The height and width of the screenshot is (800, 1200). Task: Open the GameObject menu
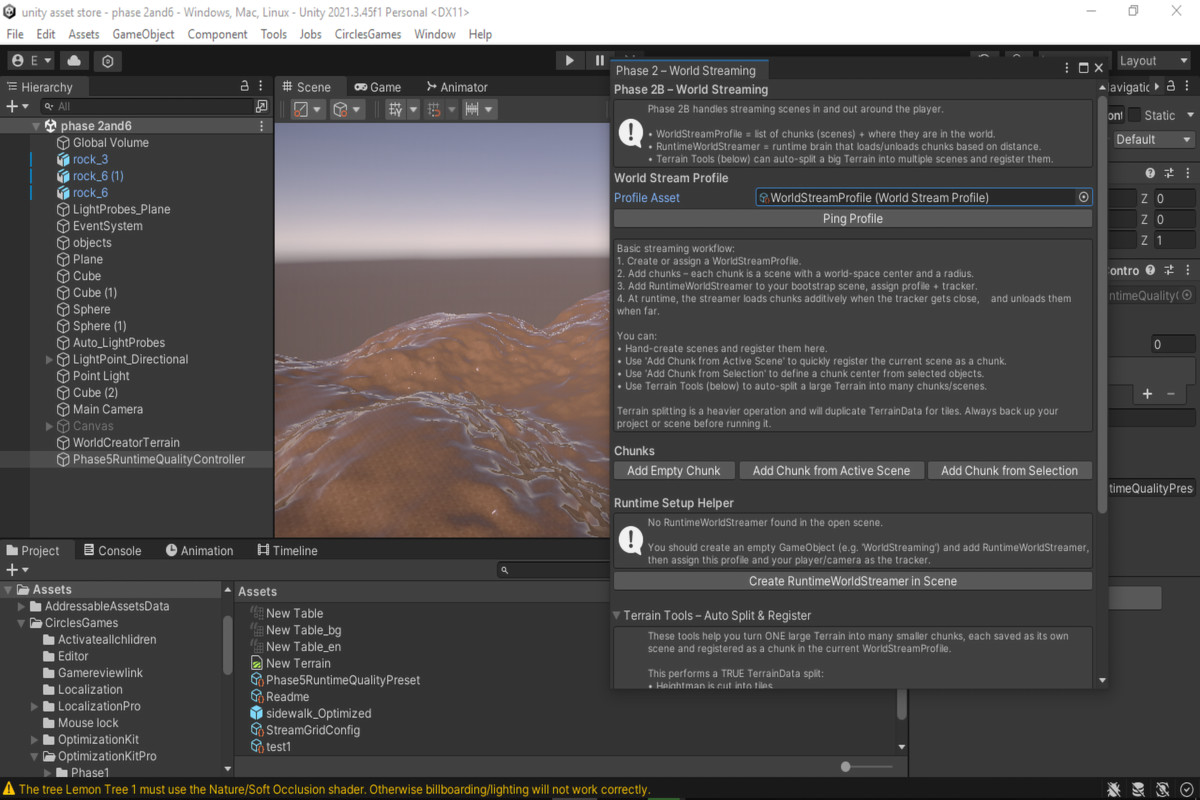[x=144, y=34]
